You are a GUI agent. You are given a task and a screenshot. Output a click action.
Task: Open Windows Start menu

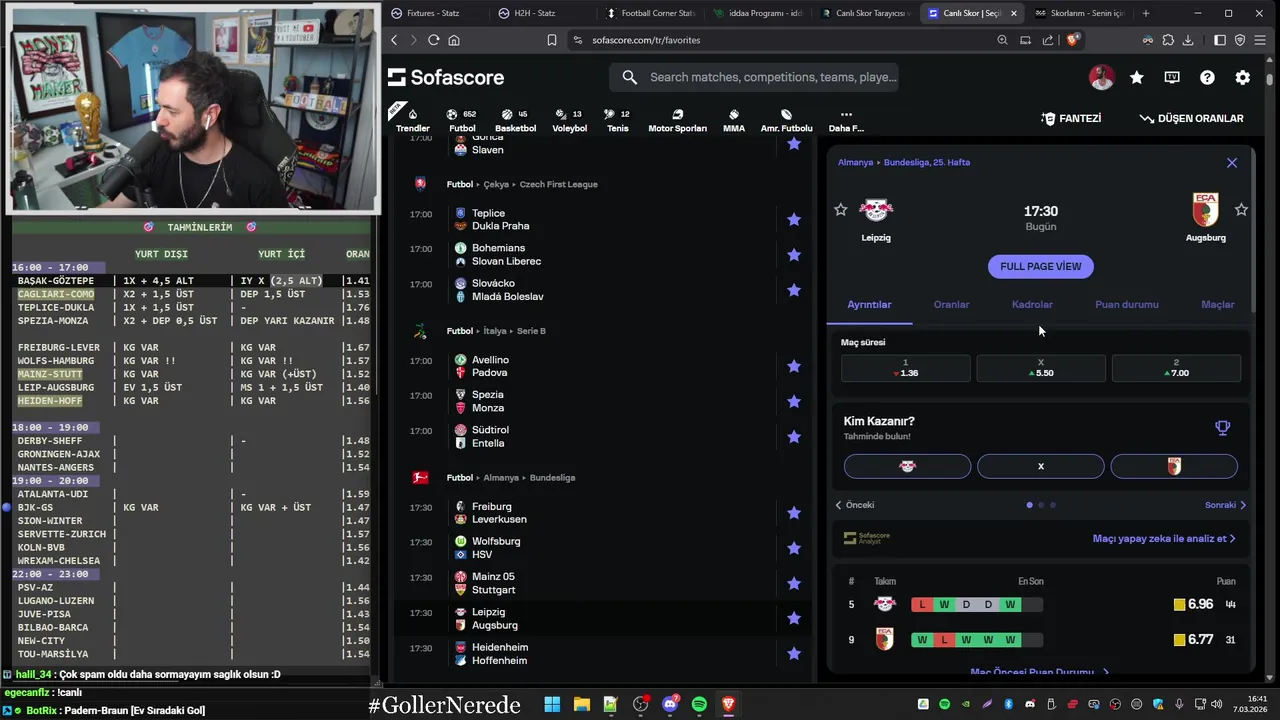tap(552, 705)
